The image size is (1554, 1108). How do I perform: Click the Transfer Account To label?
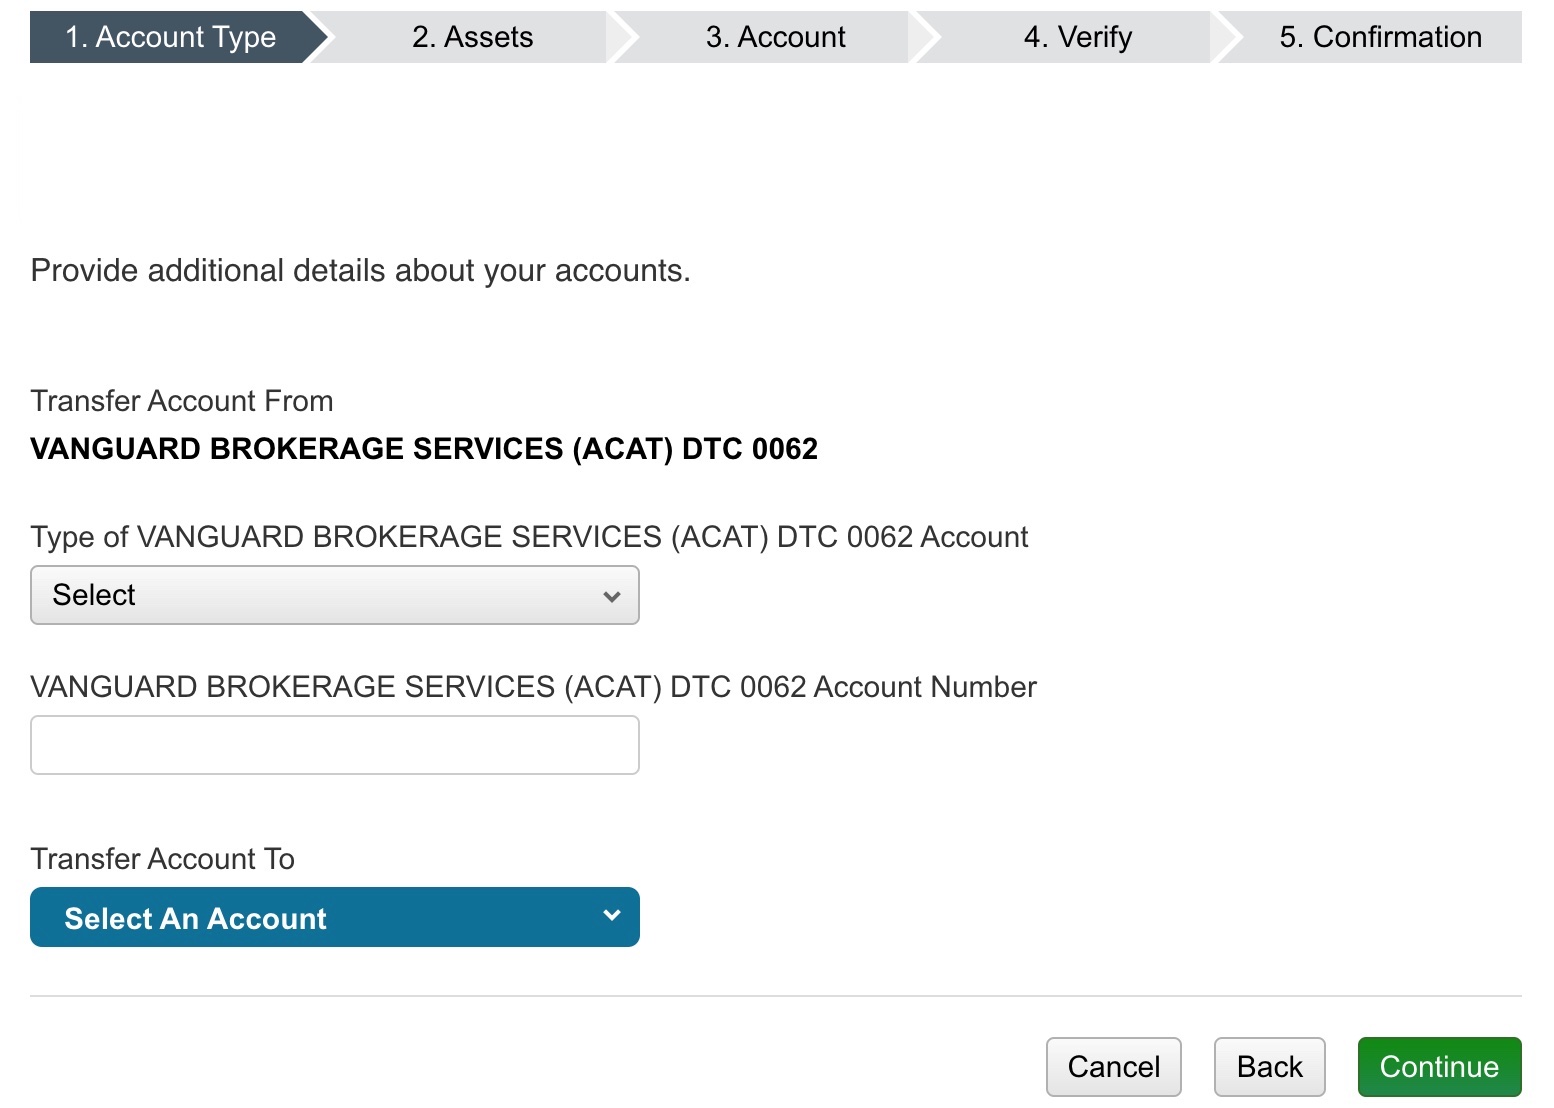pyautogui.click(x=163, y=859)
